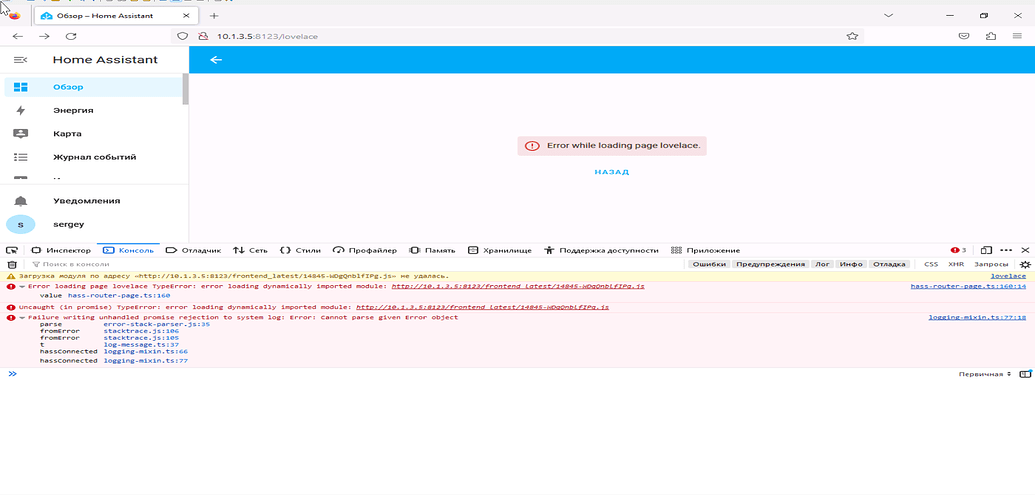Open the hass-router-page.ts:160:14 source link

(x=968, y=287)
